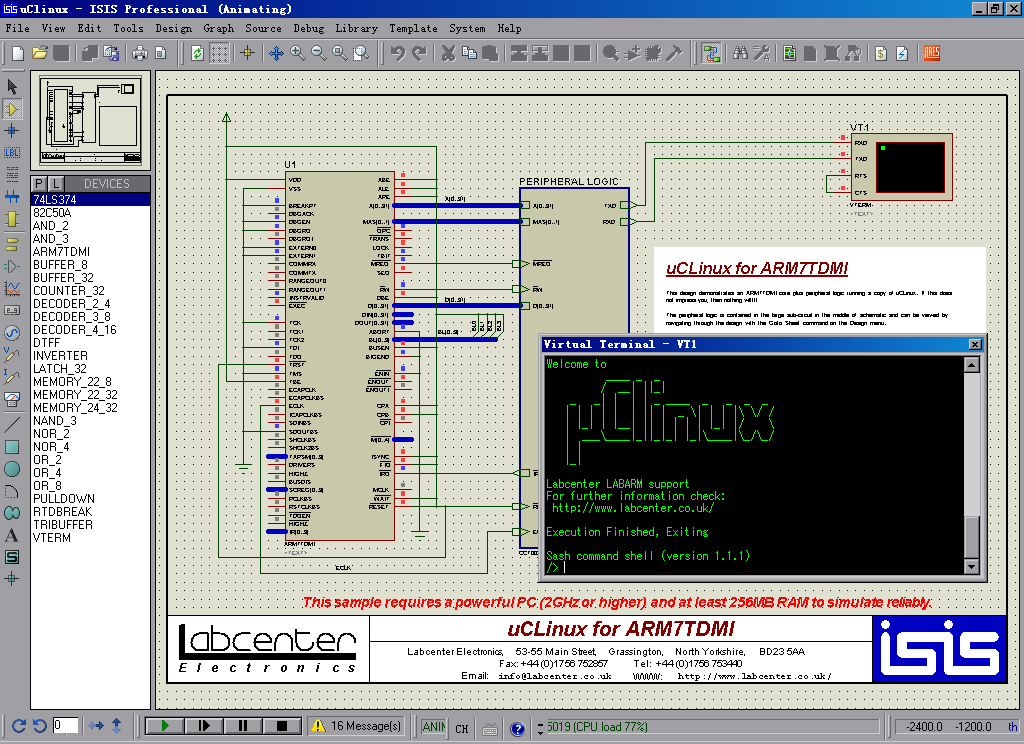Click Virtual Terminal scrollbar up arrow
This screenshot has height=744, width=1024.
[972, 365]
